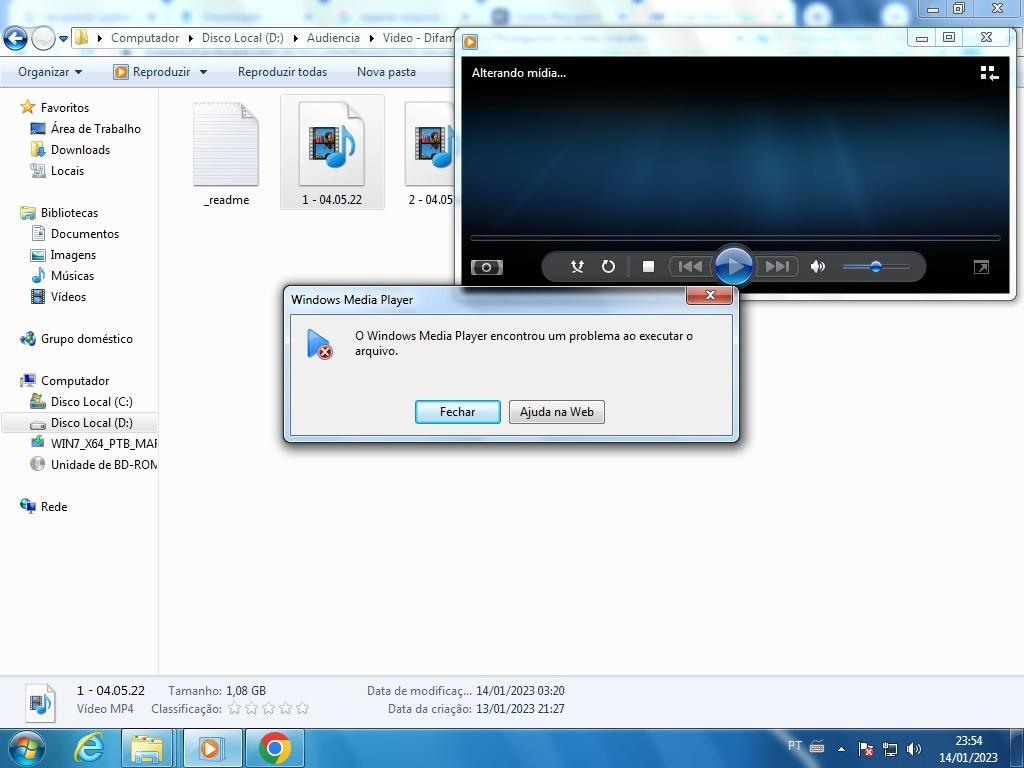Open Ajuda na Web for the error
The width and height of the screenshot is (1024, 768).
(x=556, y=412)
